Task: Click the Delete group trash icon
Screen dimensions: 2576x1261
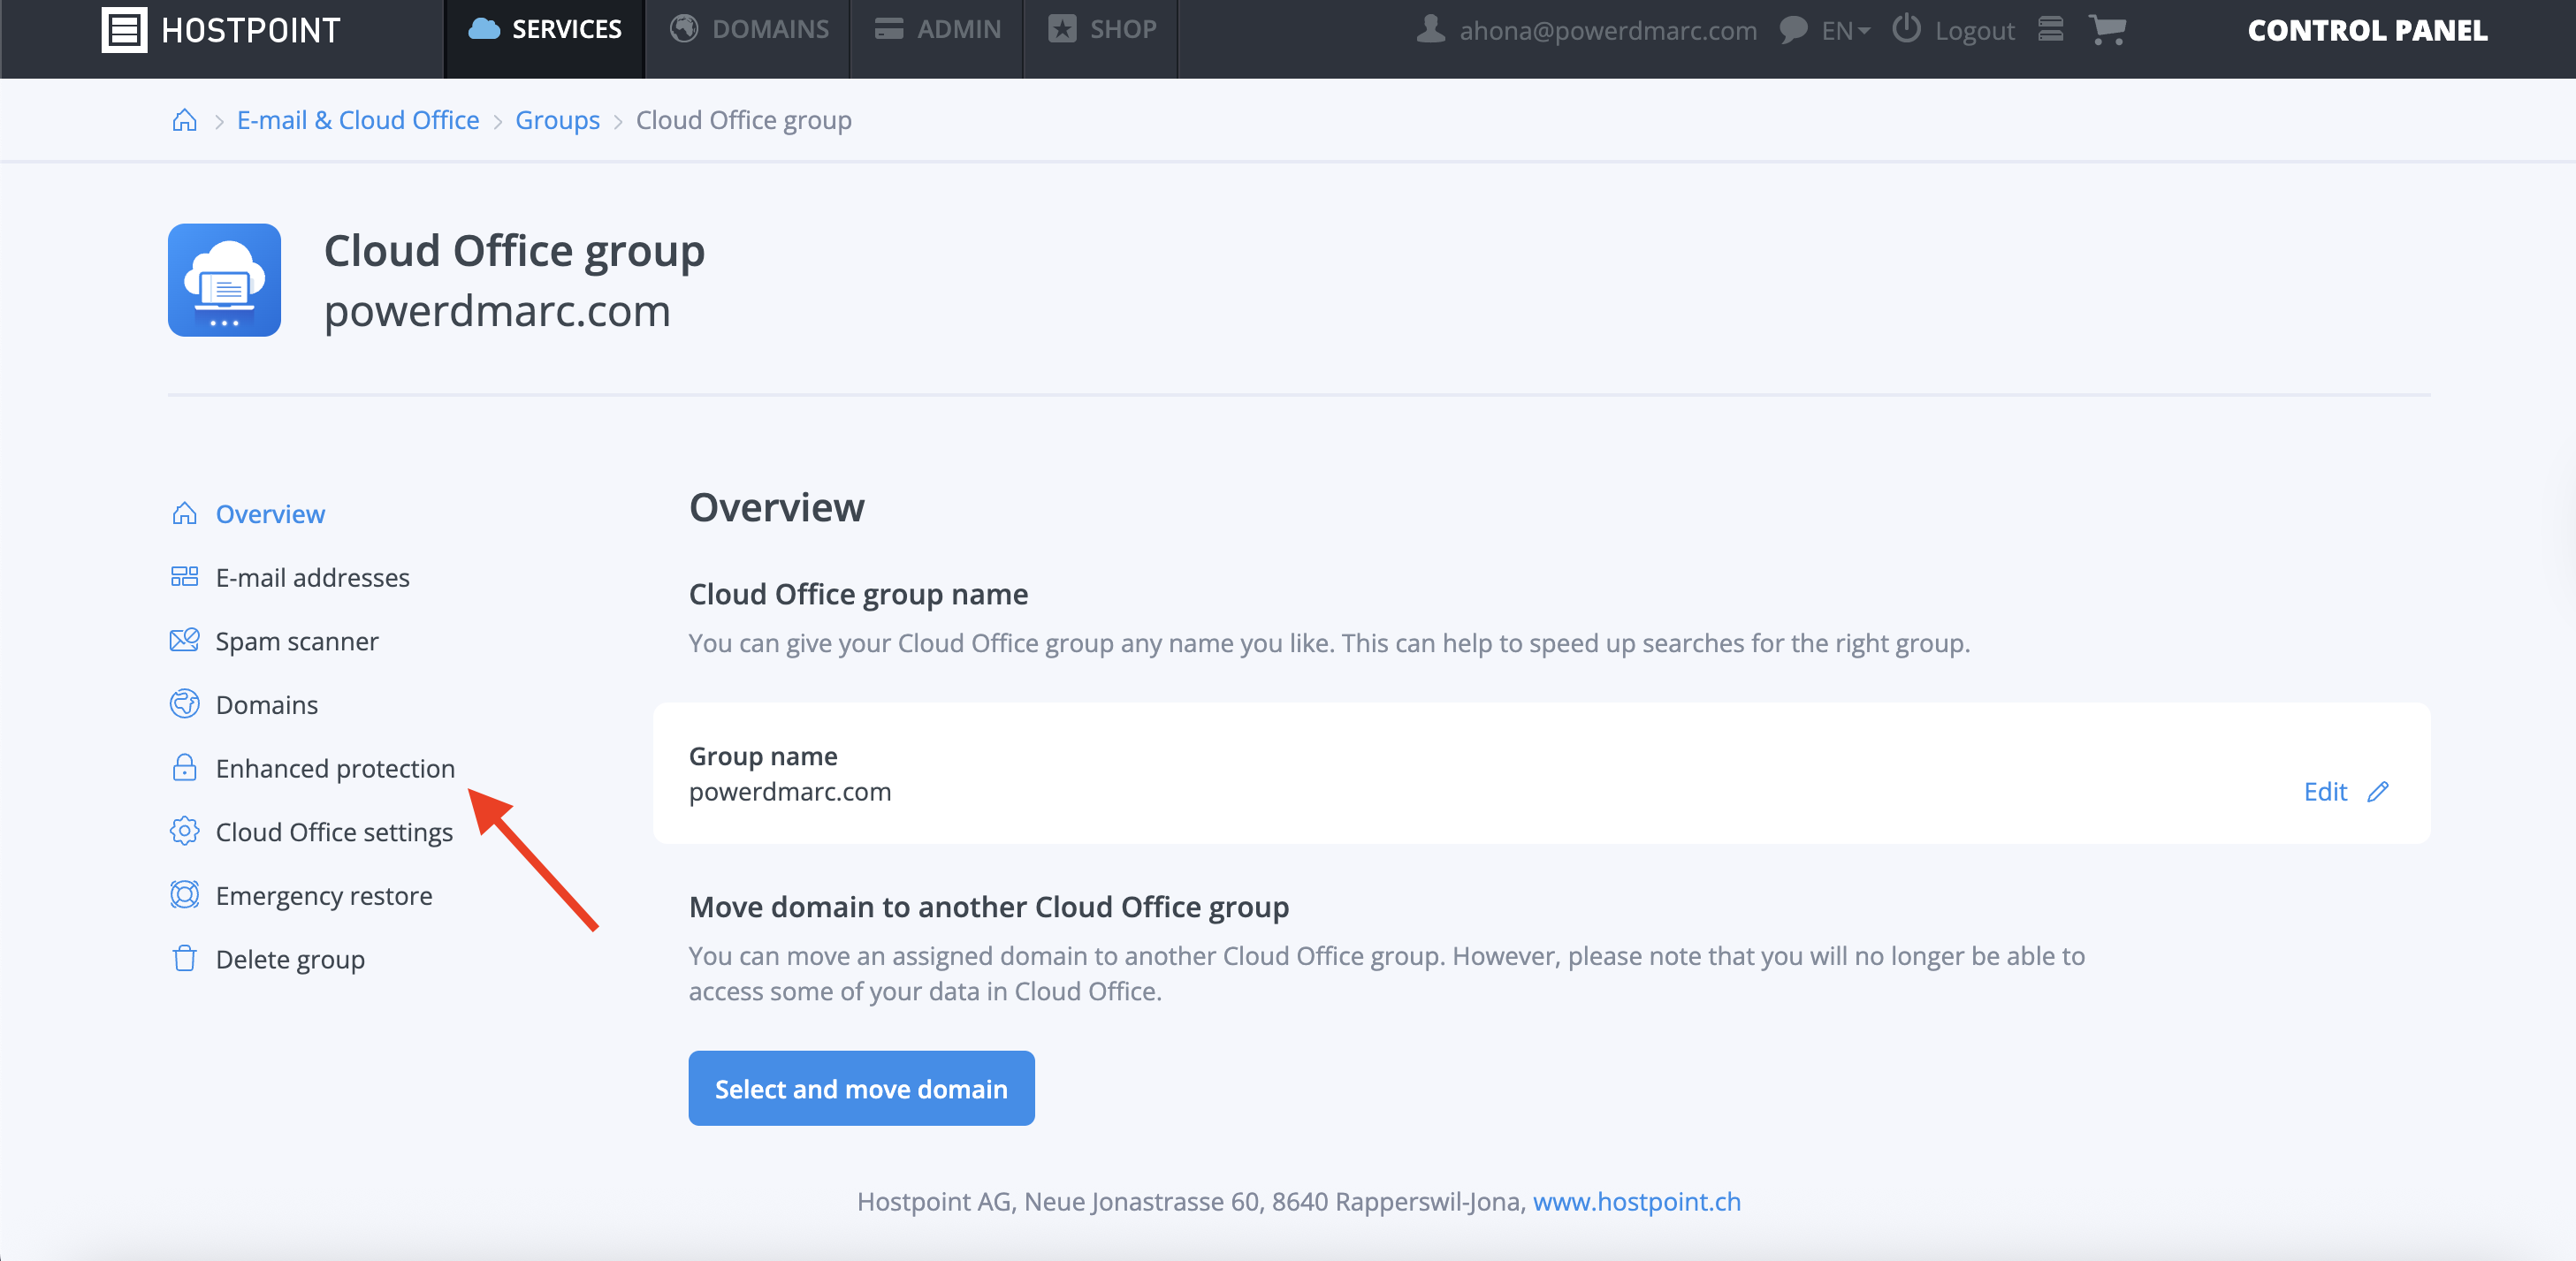Action: 184,959
